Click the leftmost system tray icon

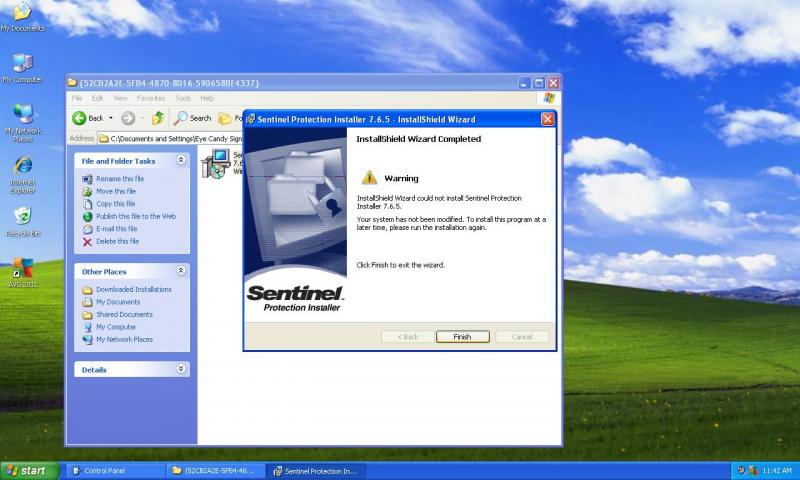pos(741,470)
